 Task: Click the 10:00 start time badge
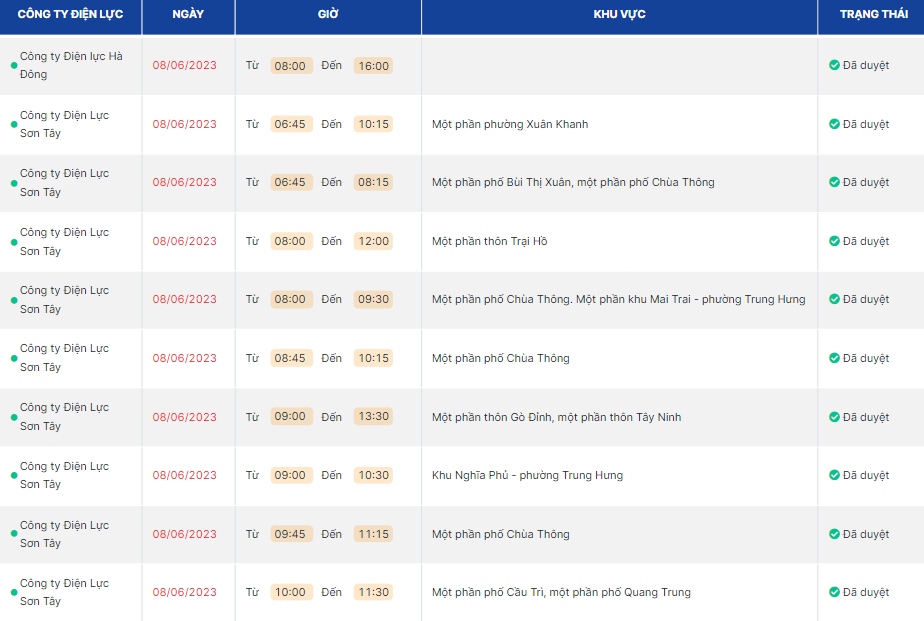pyautogui.click(x=291, y=592)
